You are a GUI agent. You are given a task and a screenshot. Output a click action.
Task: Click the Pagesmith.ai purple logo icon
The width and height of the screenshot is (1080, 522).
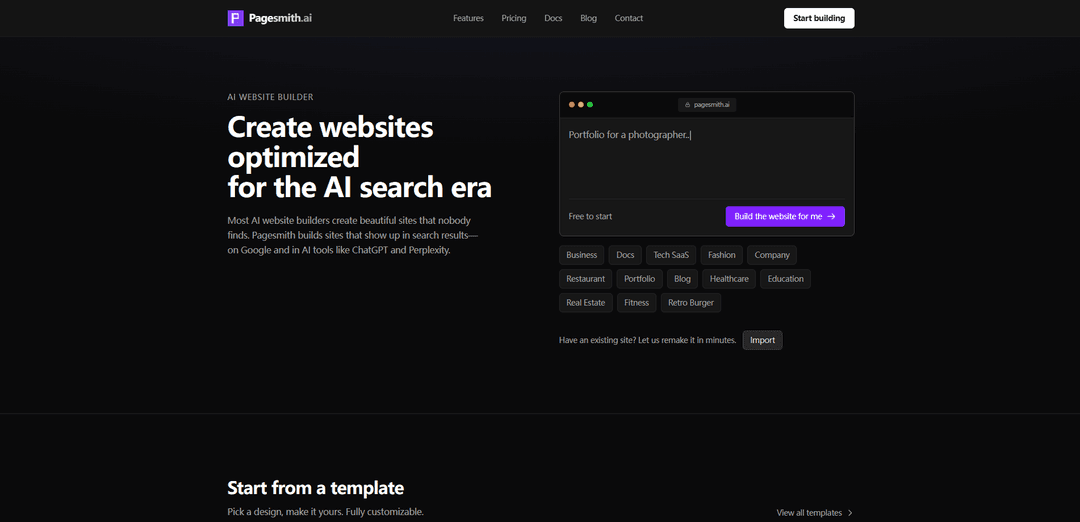235,18
